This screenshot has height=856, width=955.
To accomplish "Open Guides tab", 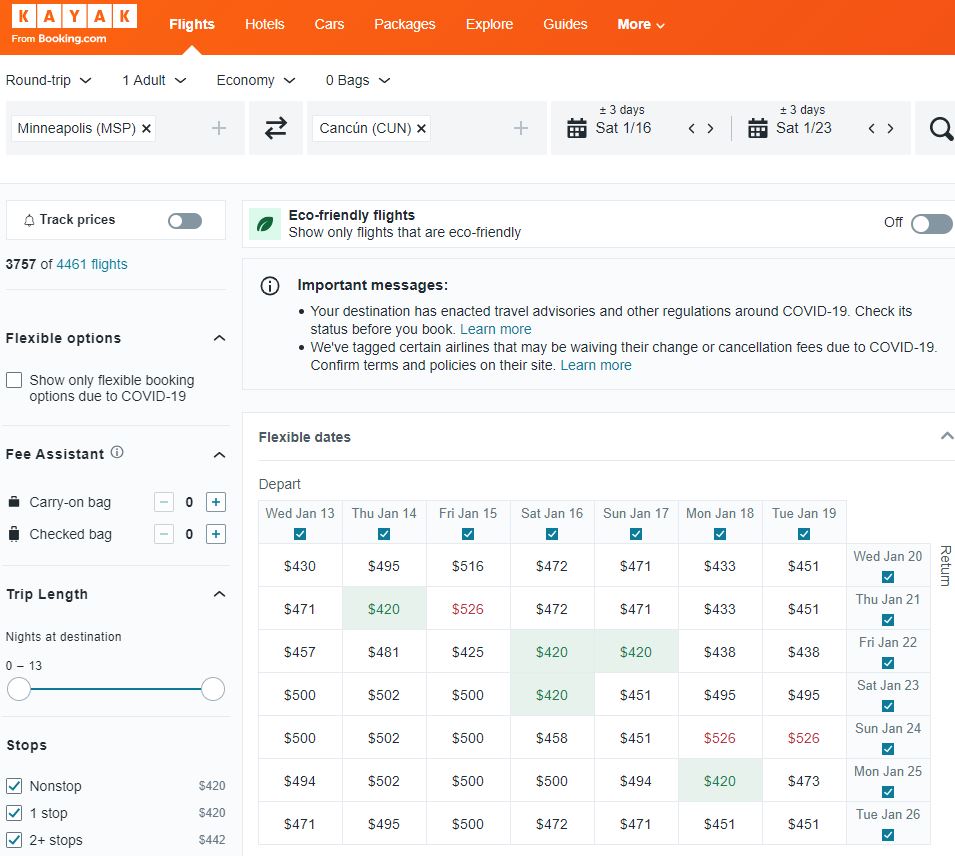I will coord(565,24).
